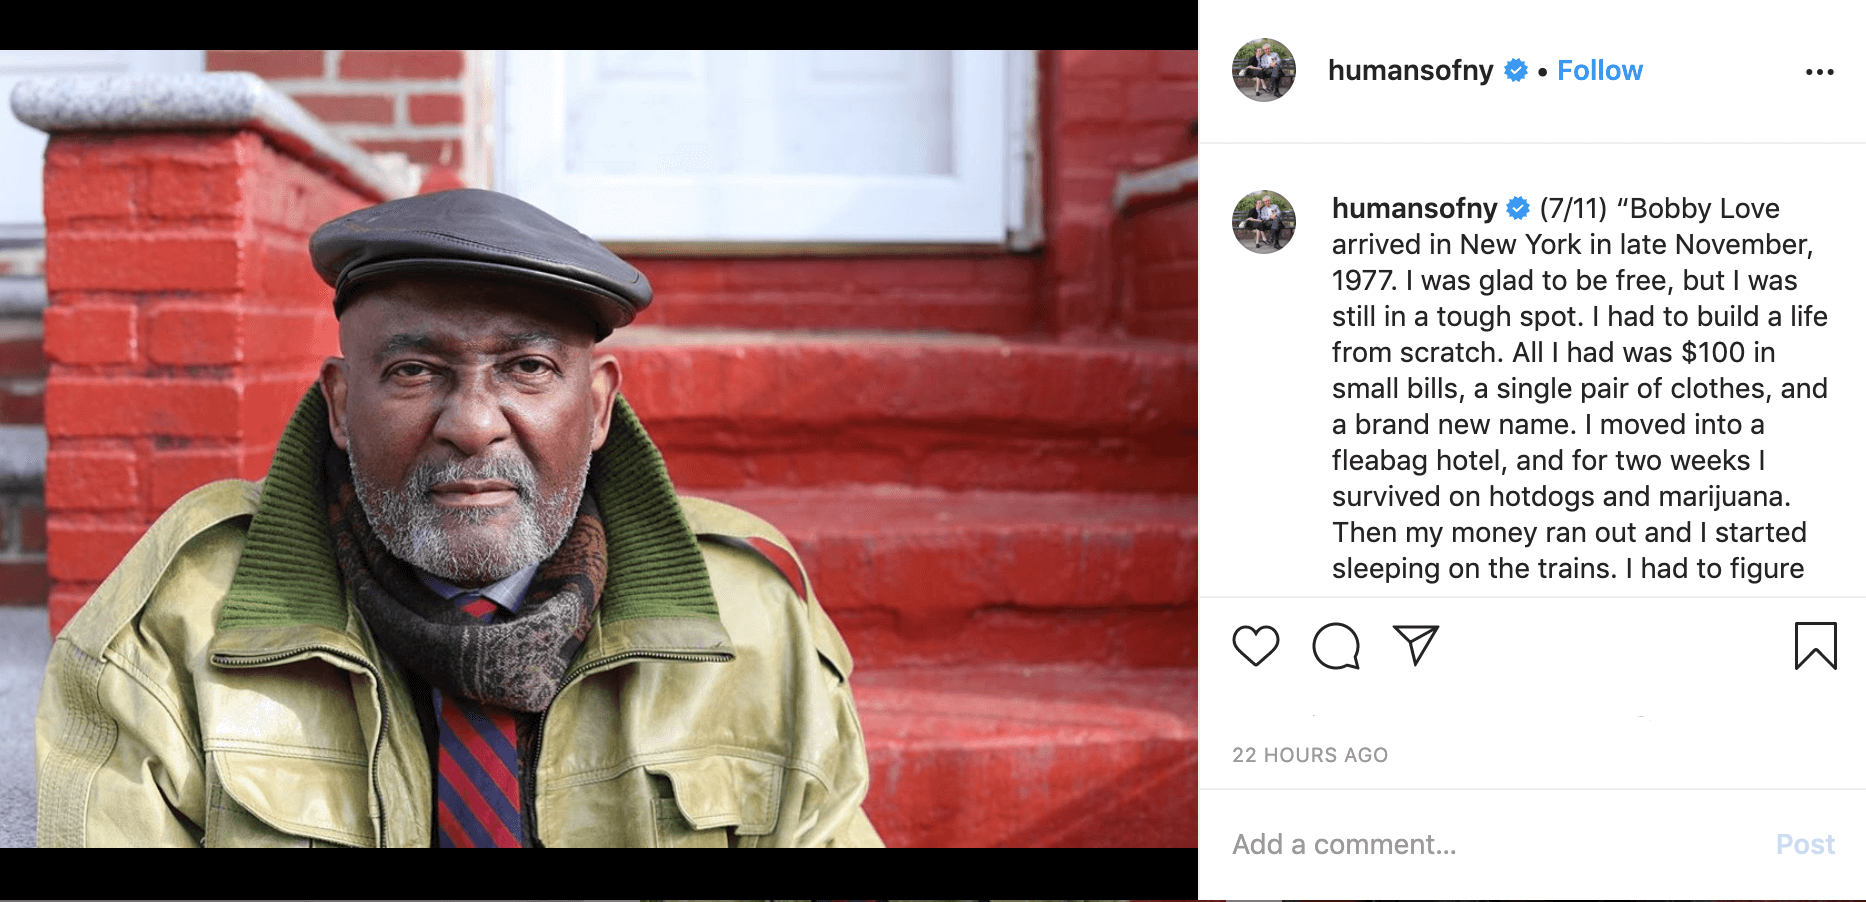Like the post with the heart icon
Viewport: 1866px width, 902px height.
[x=1255, y=646]
